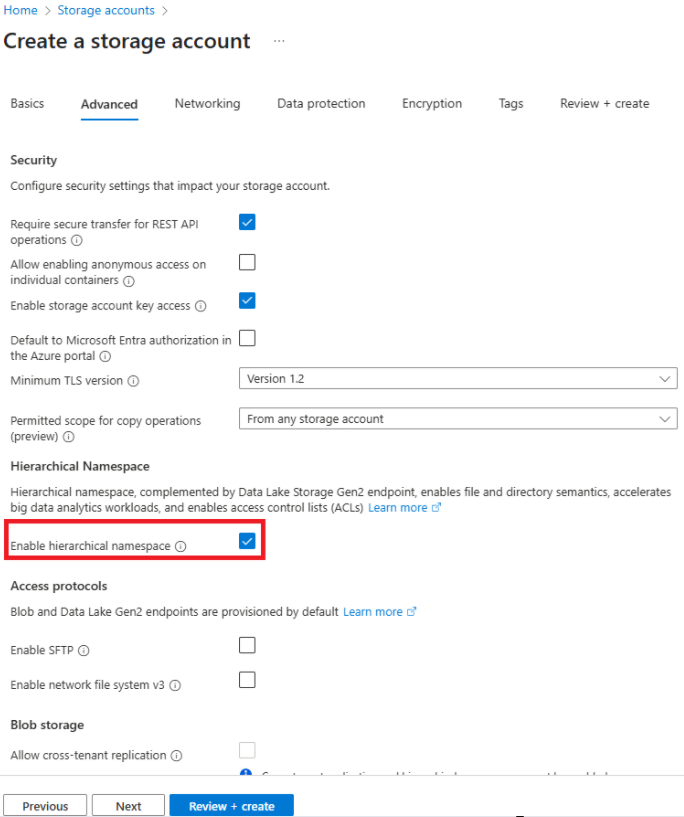Click info icon for hierarchical namespace option
This screenshot has width=684, height=817.
click(x=181, y=547)
